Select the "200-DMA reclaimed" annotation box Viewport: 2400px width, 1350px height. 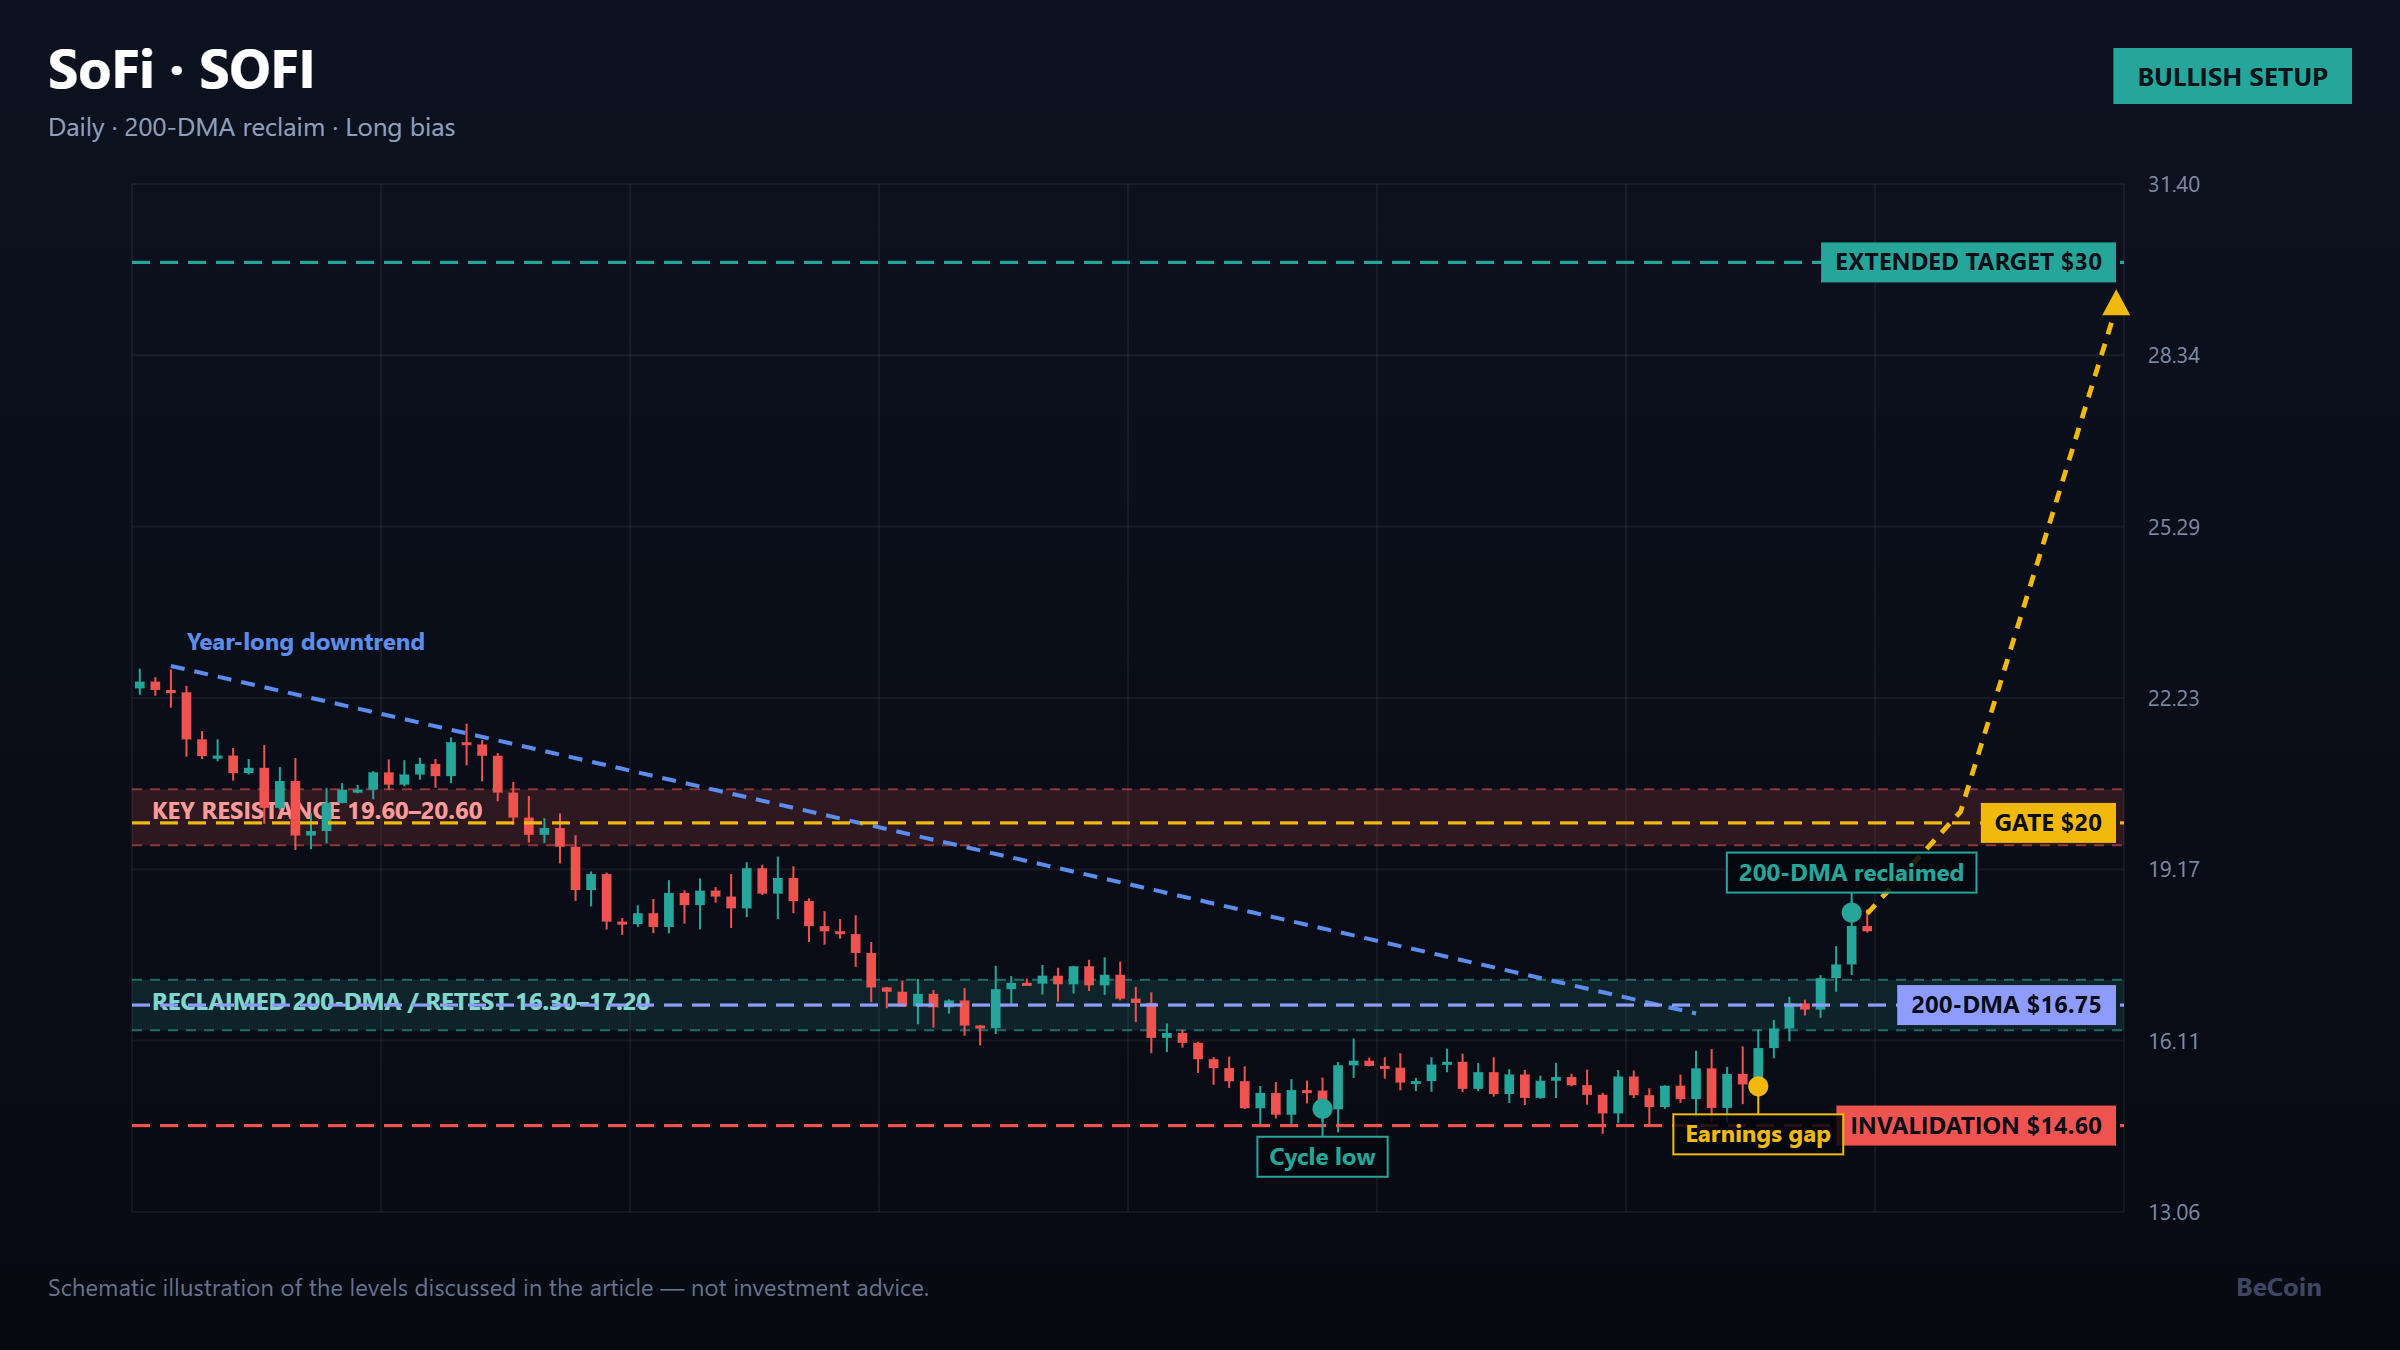[1851, 873]
